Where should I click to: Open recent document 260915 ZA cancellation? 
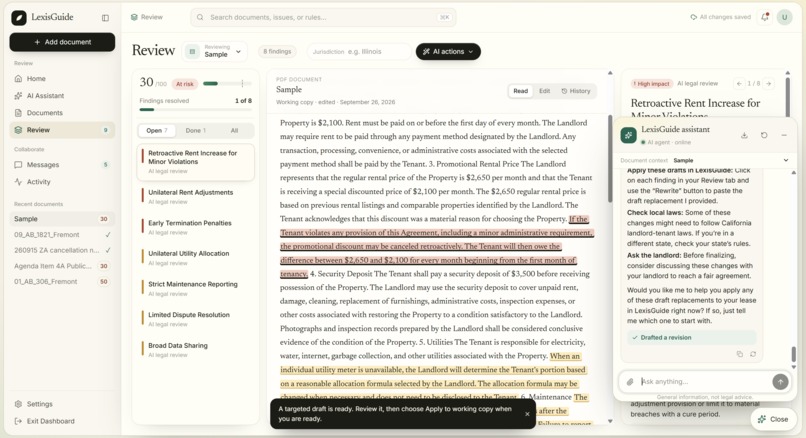pos(62,250)
